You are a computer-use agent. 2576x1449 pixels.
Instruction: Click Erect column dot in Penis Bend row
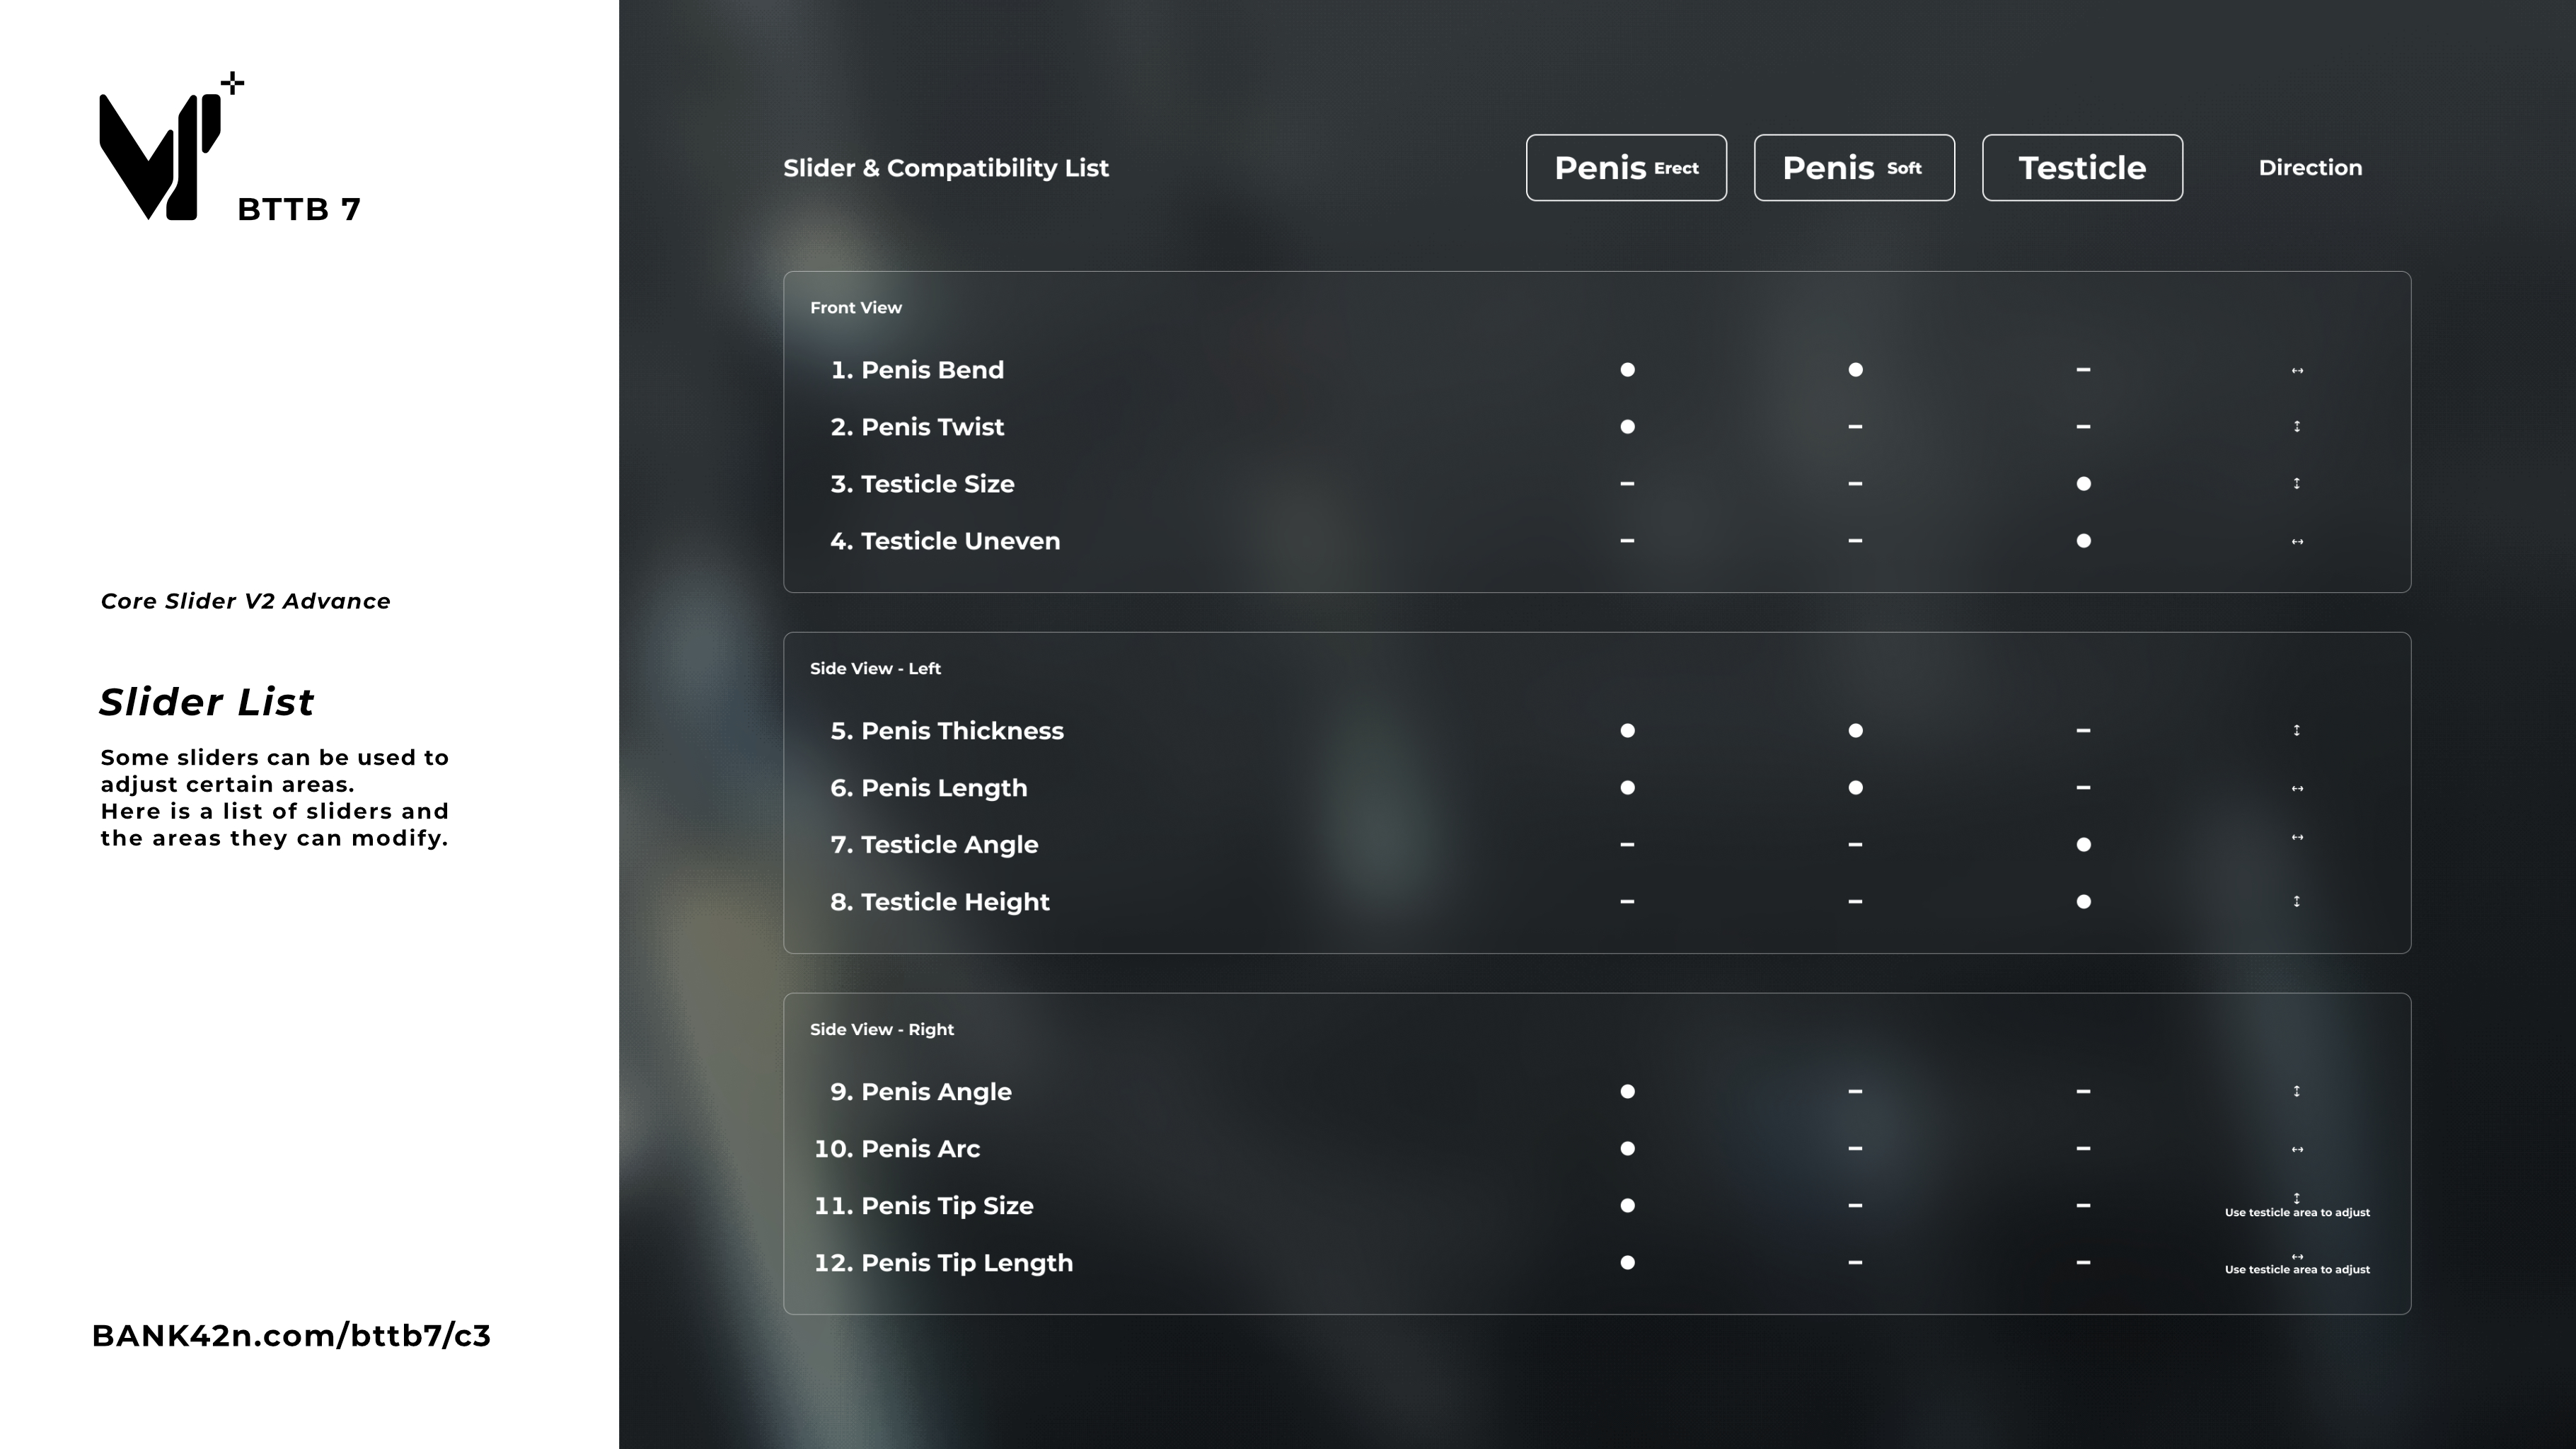click(1627, 370)
